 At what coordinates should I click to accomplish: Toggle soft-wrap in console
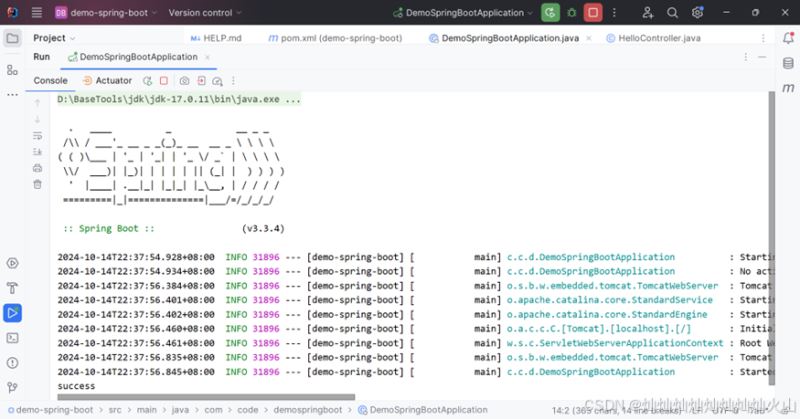[x=37, y=136]
